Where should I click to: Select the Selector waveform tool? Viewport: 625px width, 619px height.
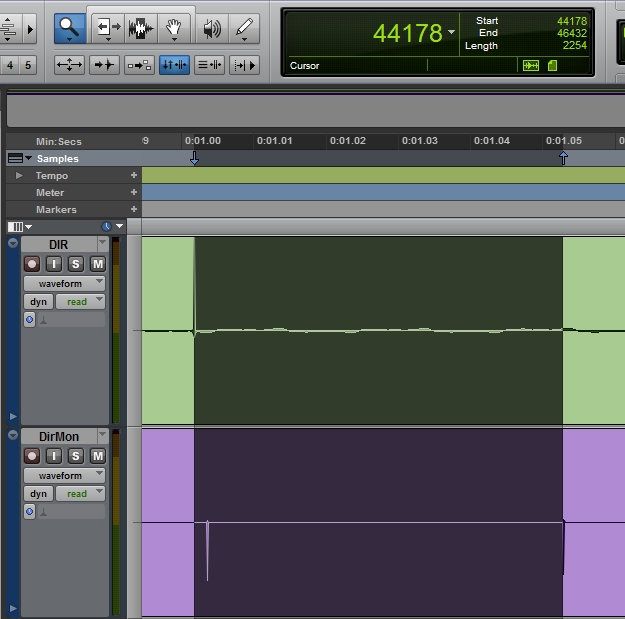[140, 29]
